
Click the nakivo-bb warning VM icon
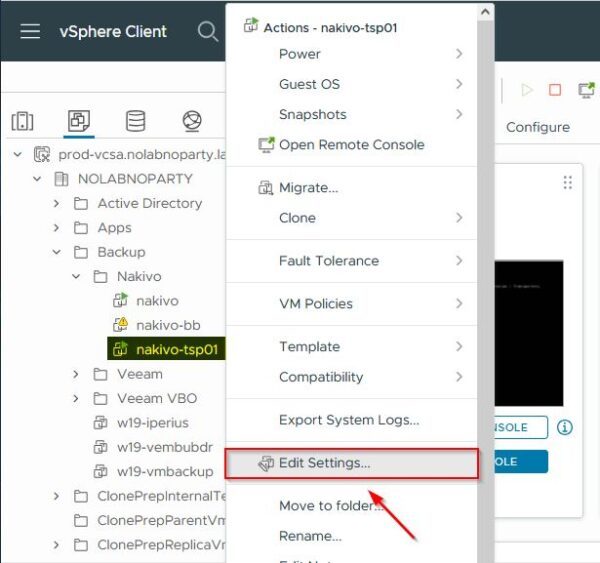coord(121,325)
